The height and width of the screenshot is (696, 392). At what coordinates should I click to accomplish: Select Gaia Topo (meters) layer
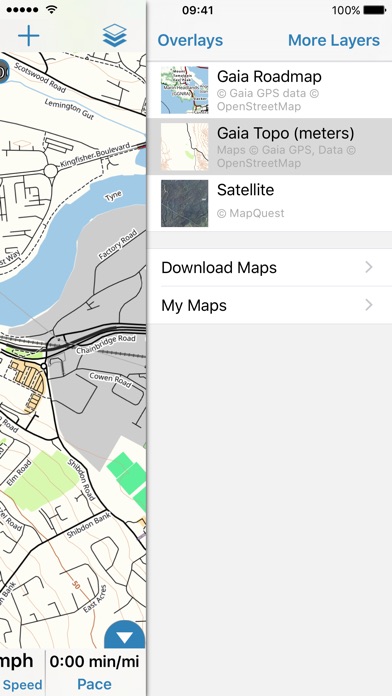tap(269, 146)
